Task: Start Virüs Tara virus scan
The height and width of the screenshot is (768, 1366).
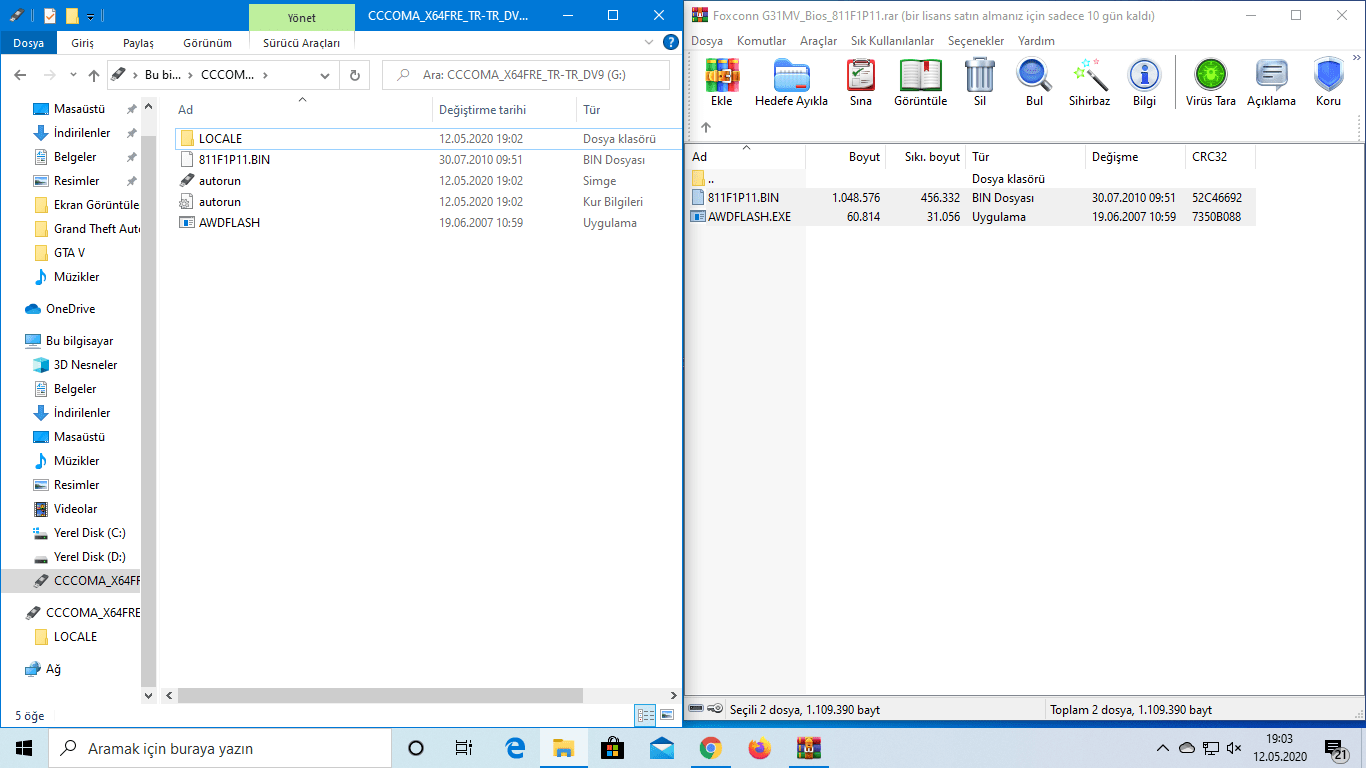Action: (1211, 82)
